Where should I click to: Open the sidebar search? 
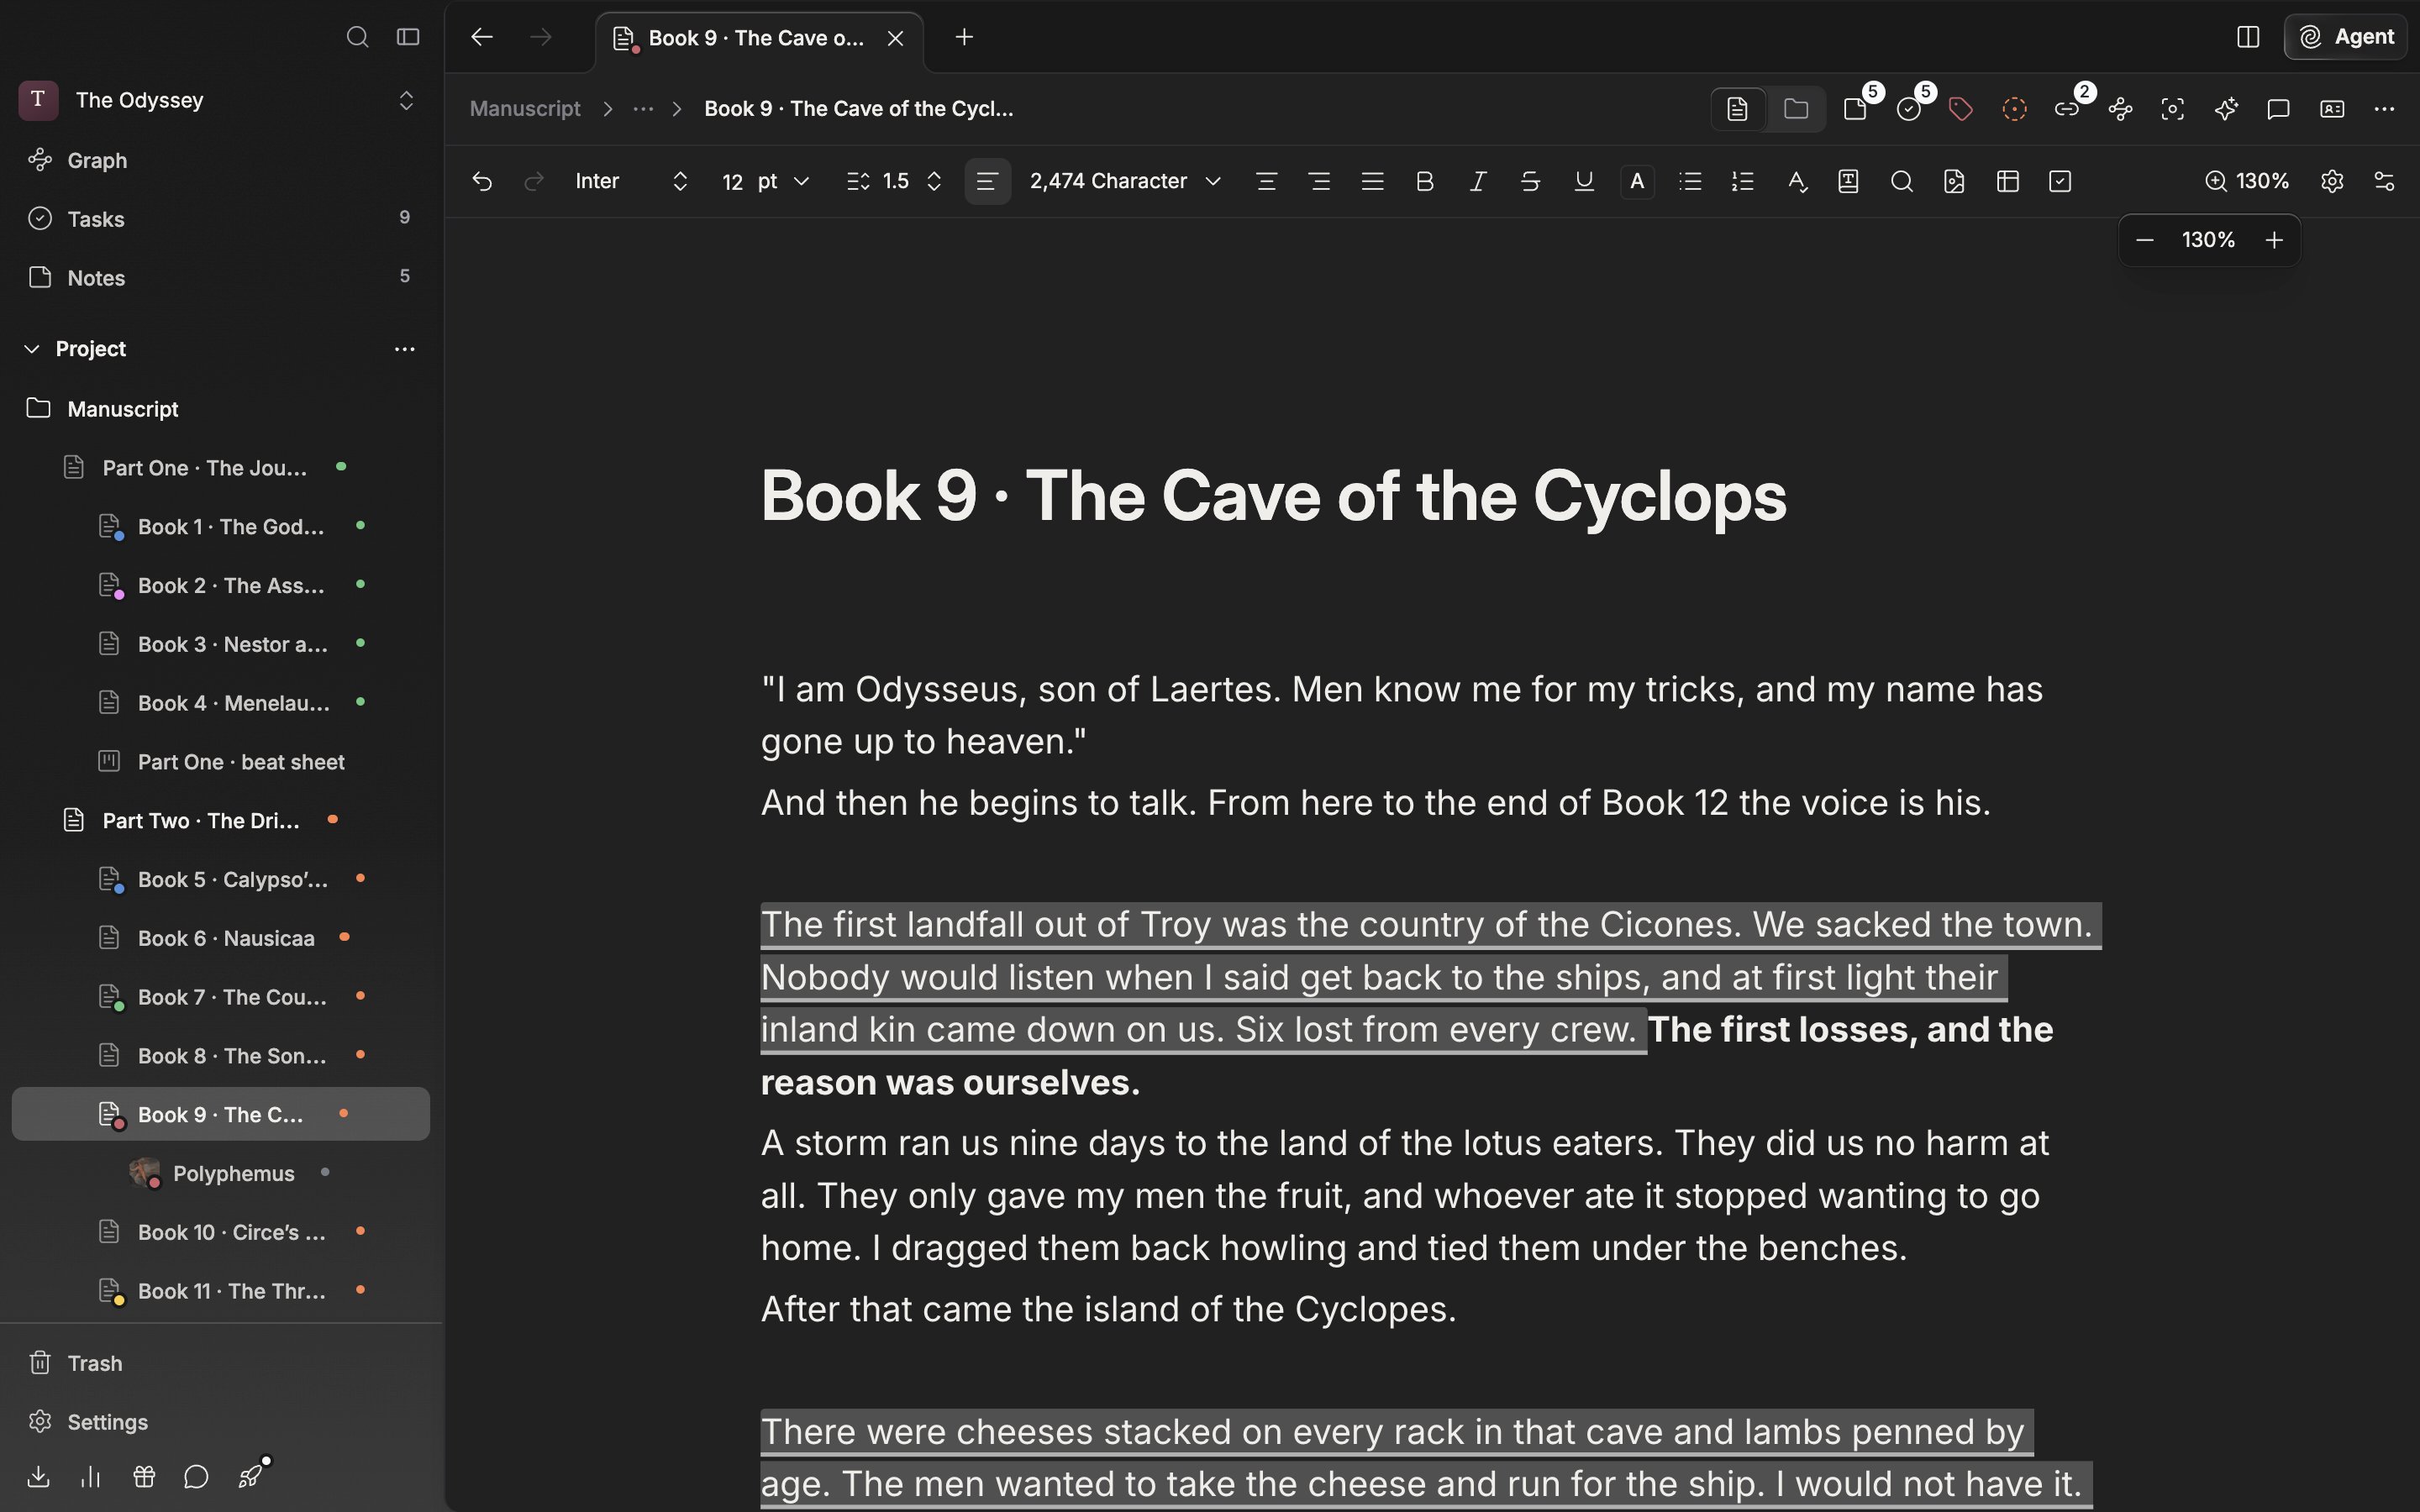pyautogui.click(x=357, y=37)
